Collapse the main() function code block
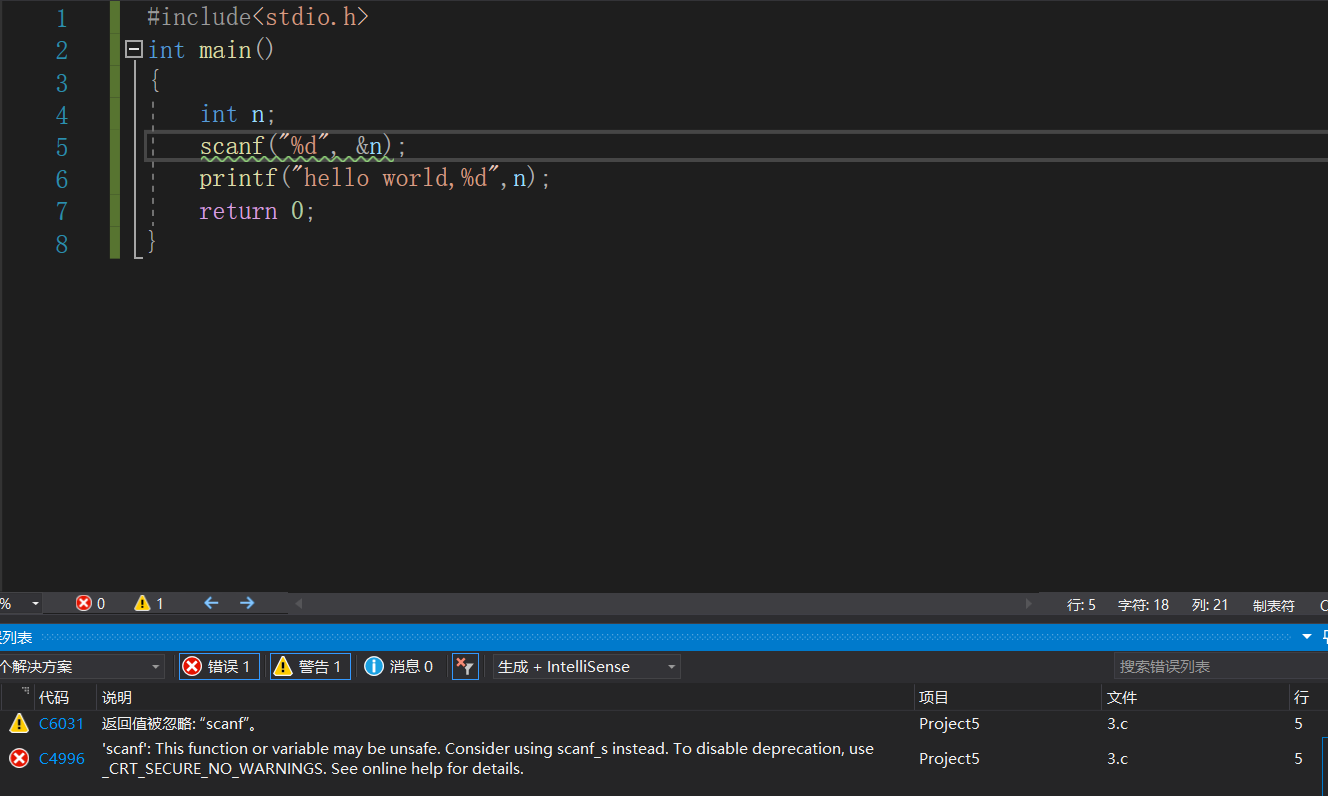The image size is (1328, 796). [x=134, y=49]
